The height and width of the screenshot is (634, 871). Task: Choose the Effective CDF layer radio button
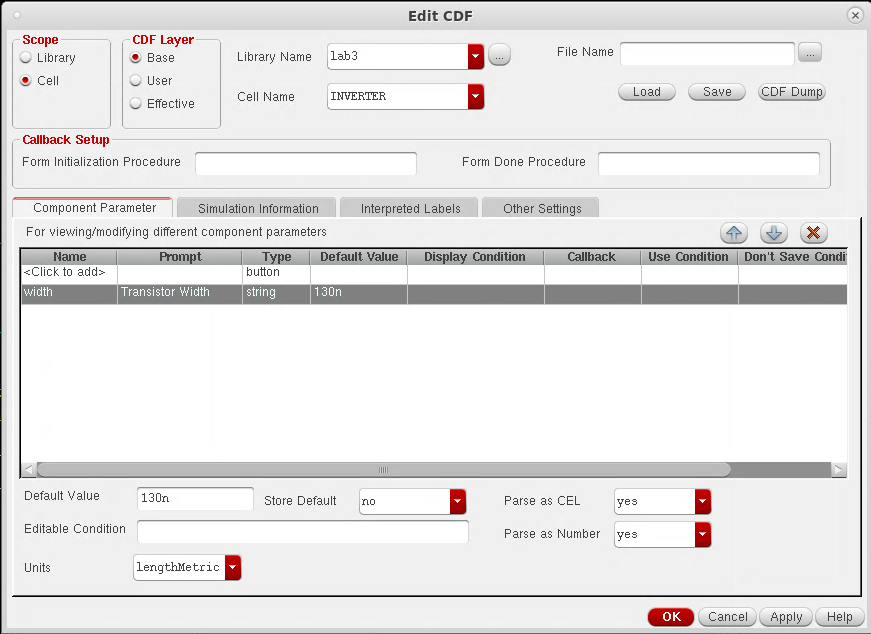pos(135,104)
